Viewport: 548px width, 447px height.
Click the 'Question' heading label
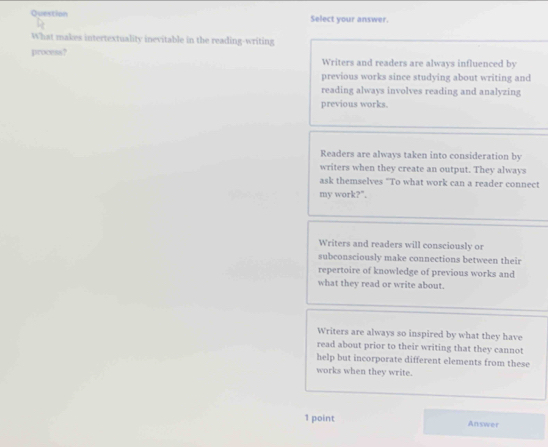pos(49,14)
